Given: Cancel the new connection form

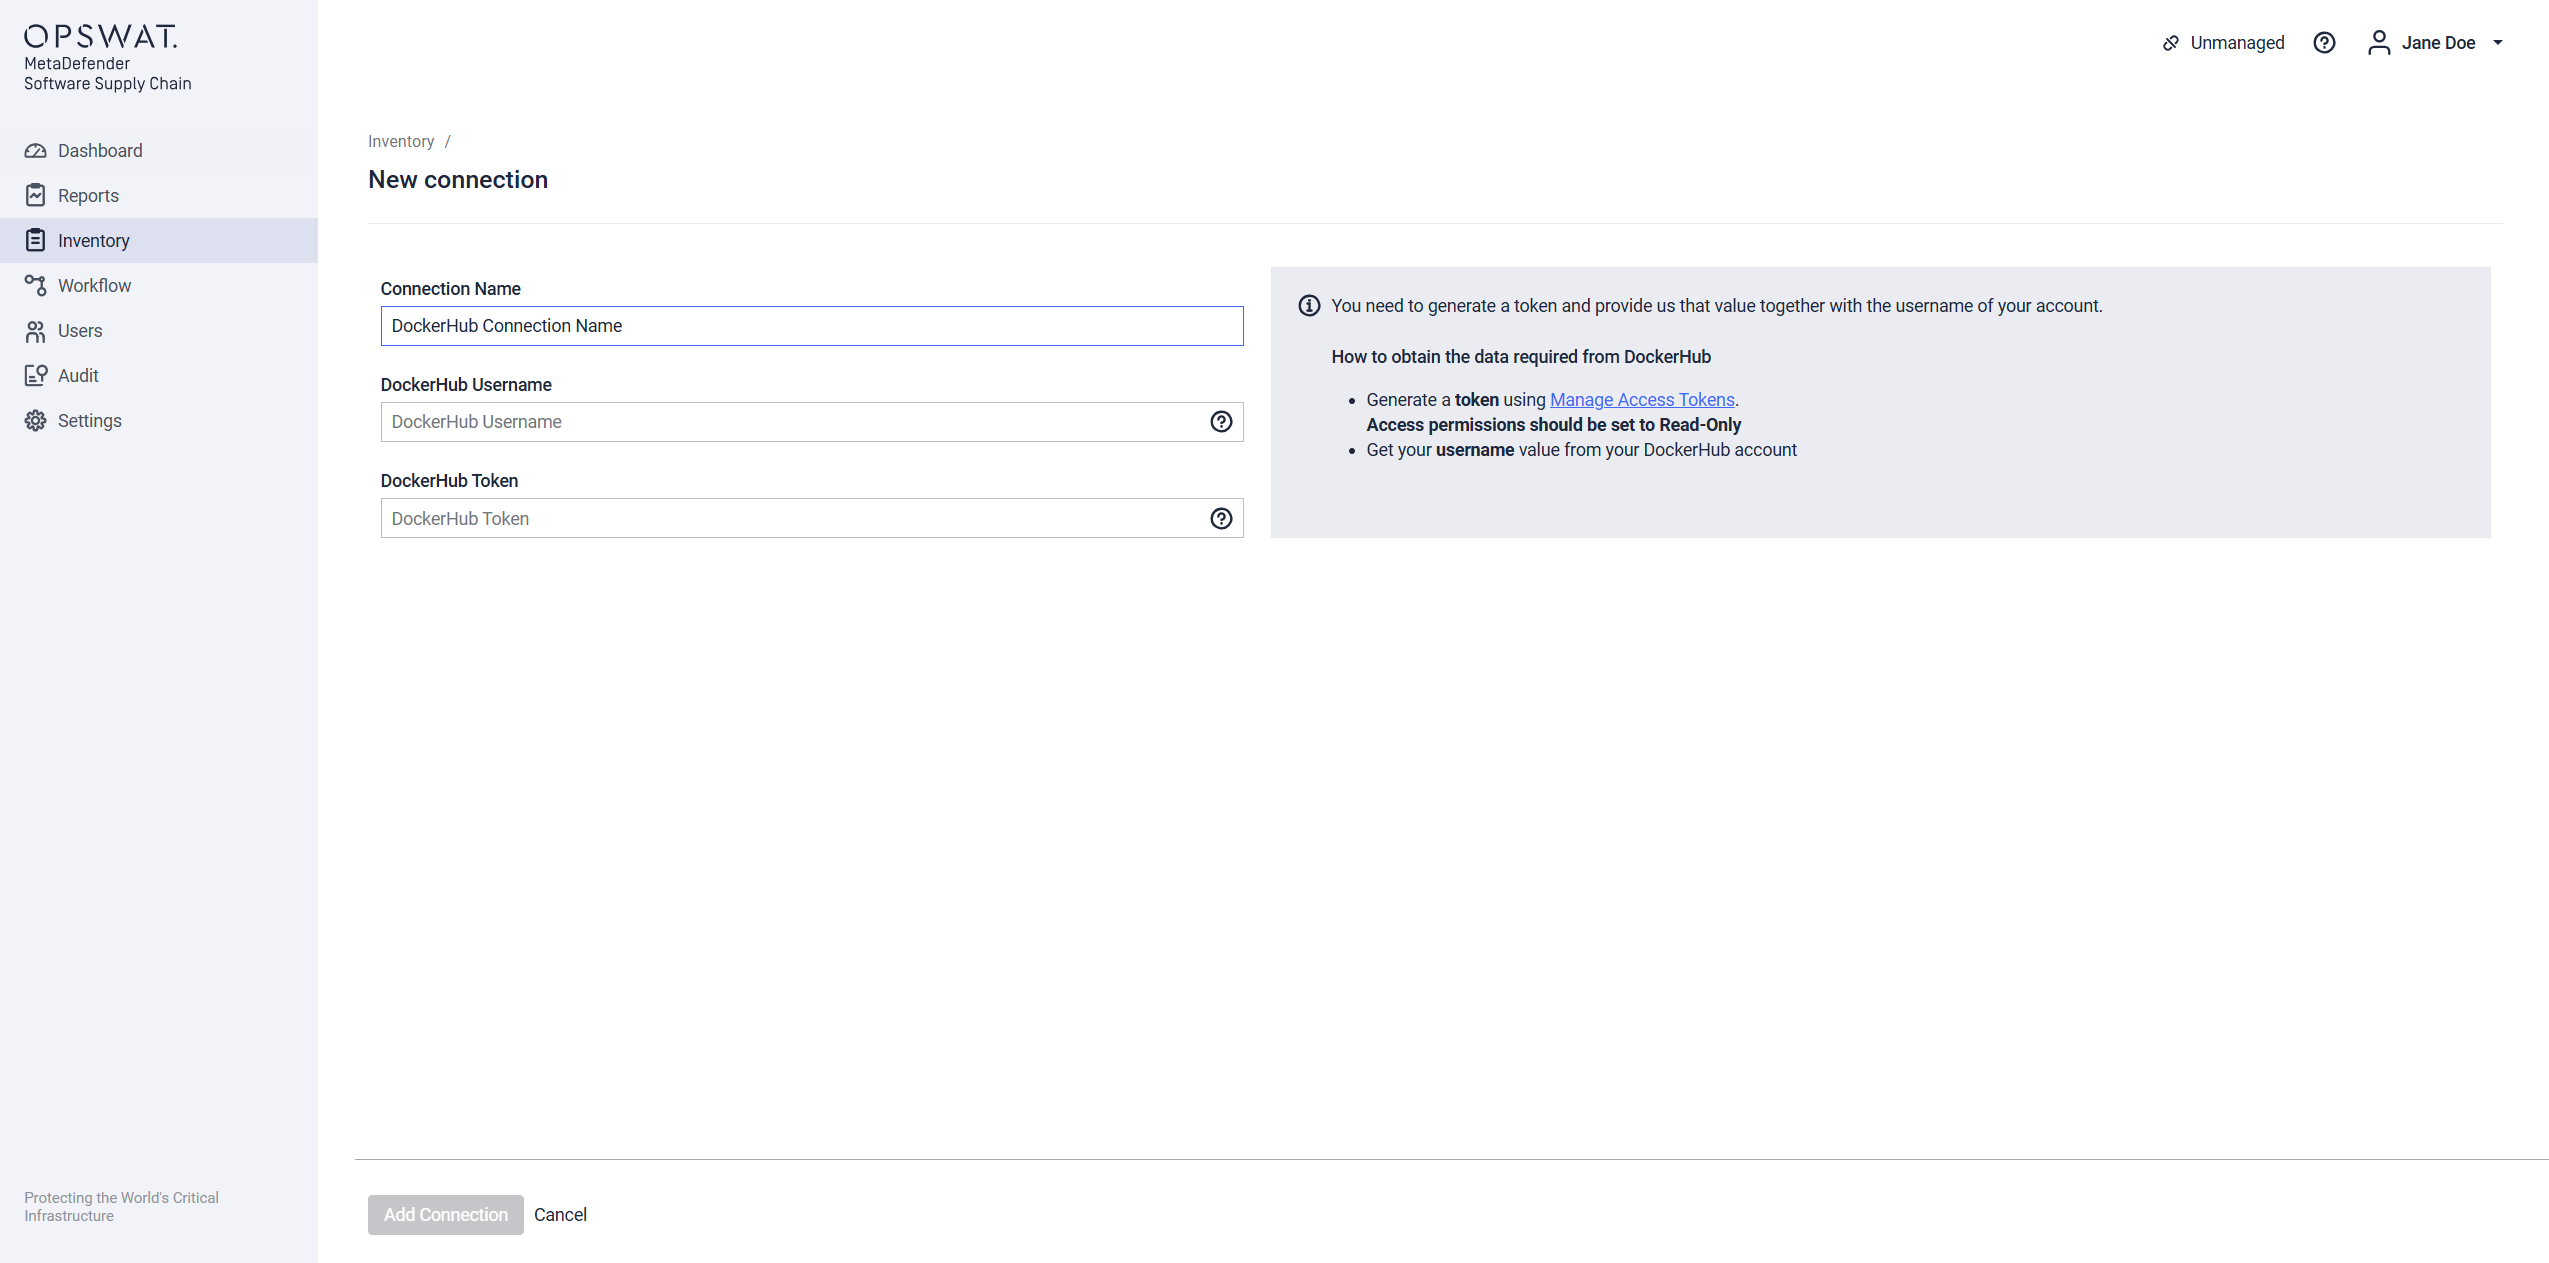Looking at the screenshot, I should pyautogui.click(x=560, y=1215).
